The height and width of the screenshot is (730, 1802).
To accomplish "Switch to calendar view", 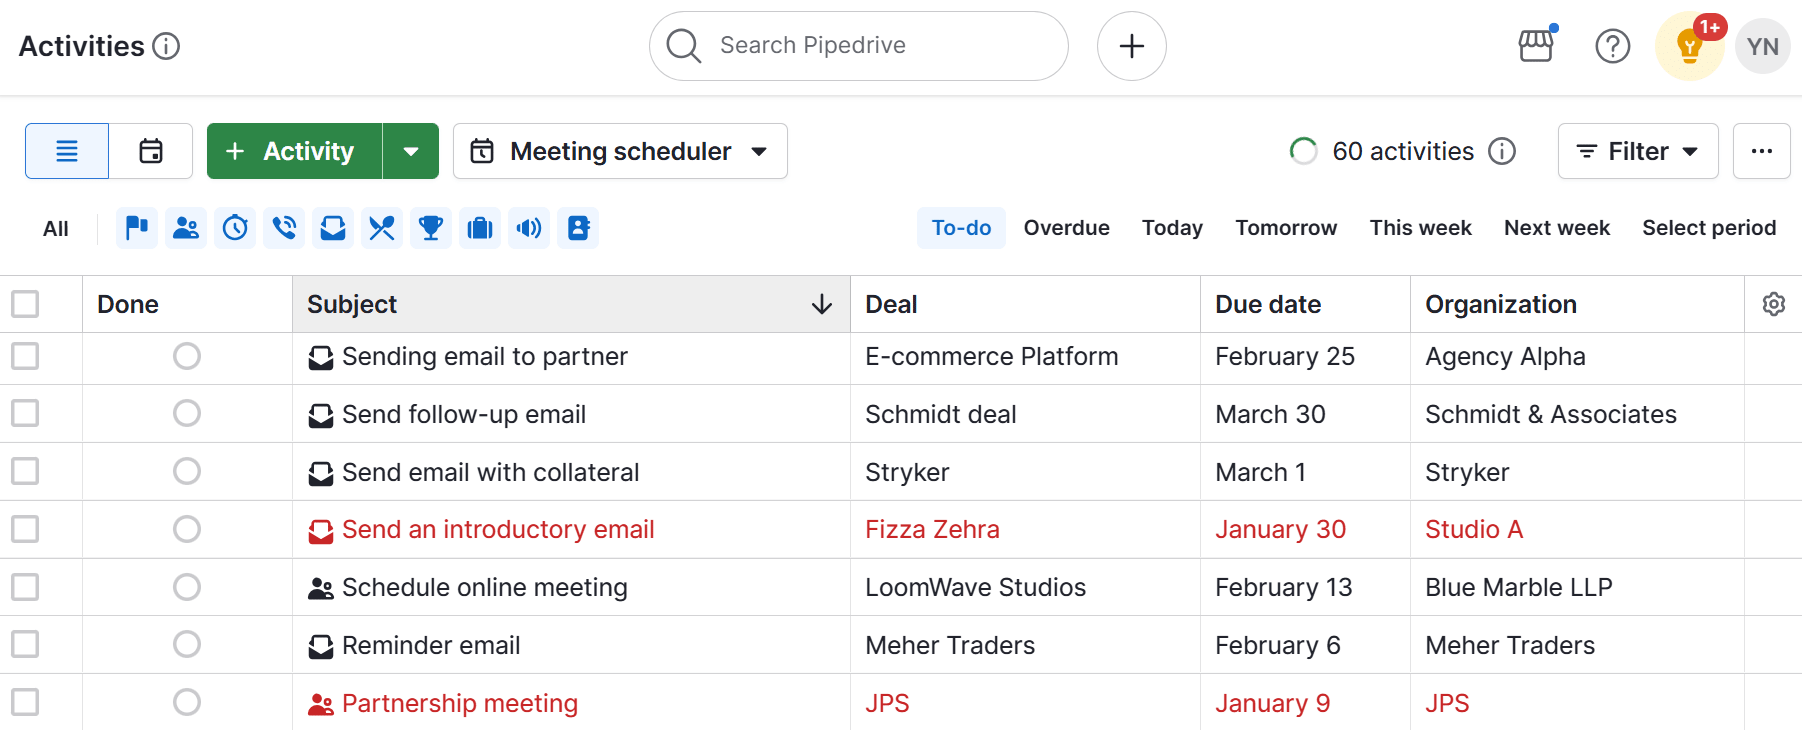I will point(150,151).
